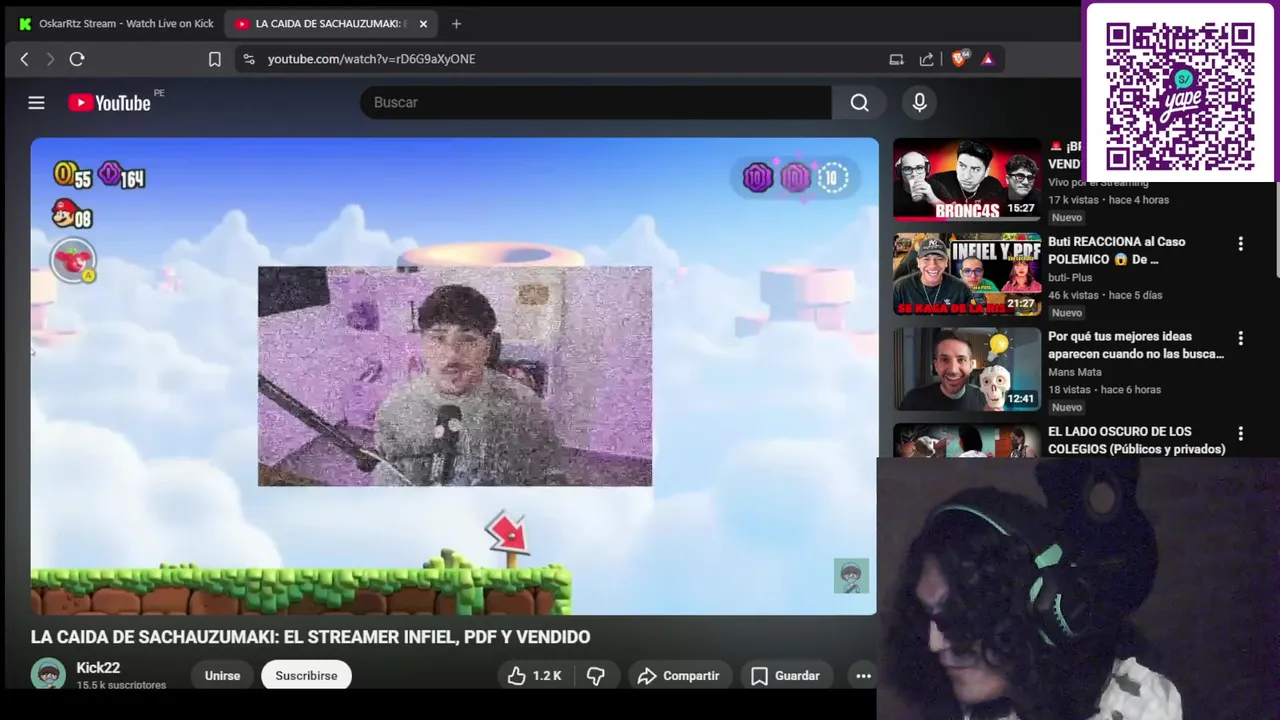Open YouTube hamburger guide menu
The width and height of the screenshot is (1280, 720).
36,102
